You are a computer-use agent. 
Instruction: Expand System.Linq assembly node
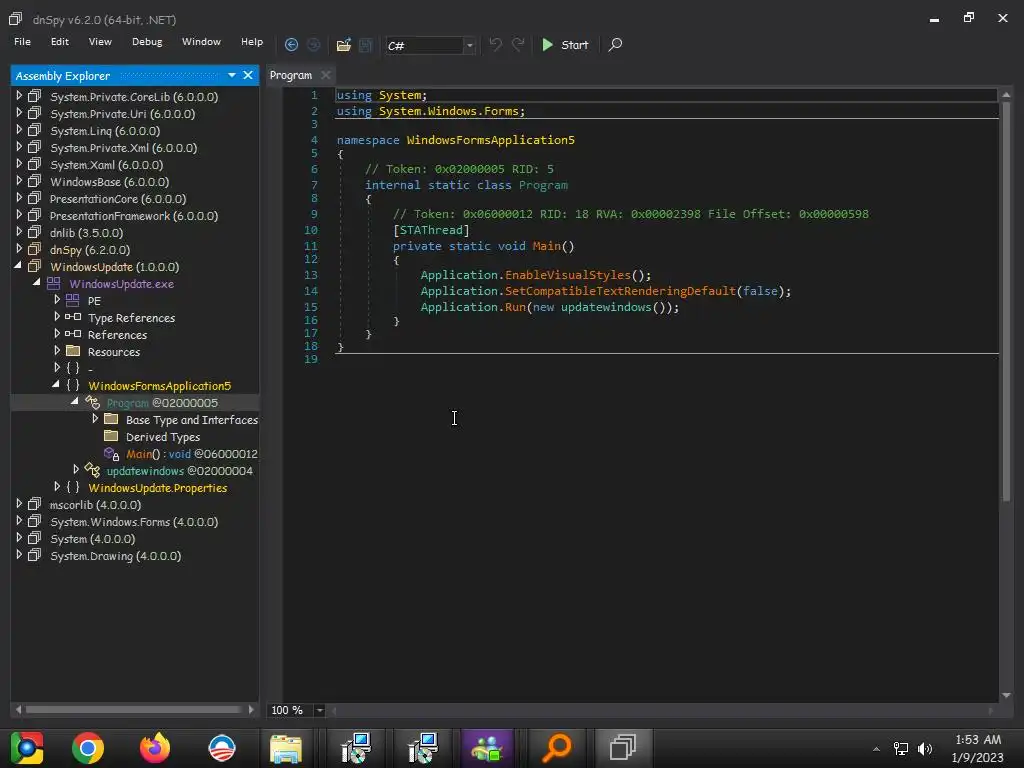click(19, 130)
